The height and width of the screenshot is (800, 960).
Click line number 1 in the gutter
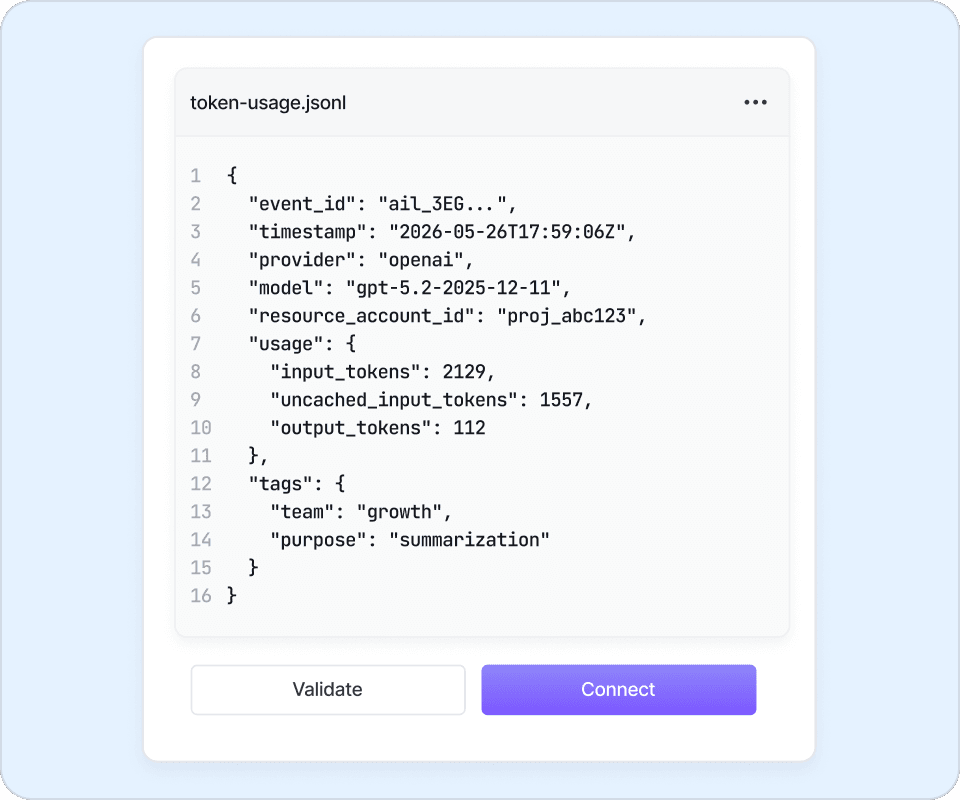[195, 176]
